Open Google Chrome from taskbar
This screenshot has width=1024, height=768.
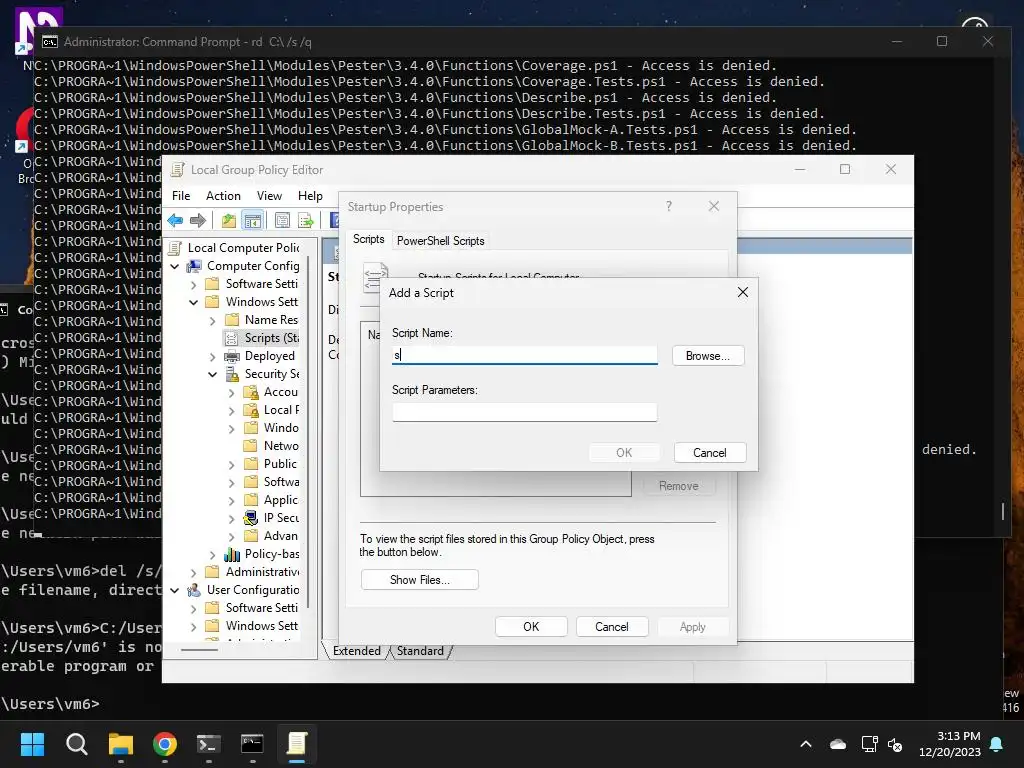[x=165, y=744]
